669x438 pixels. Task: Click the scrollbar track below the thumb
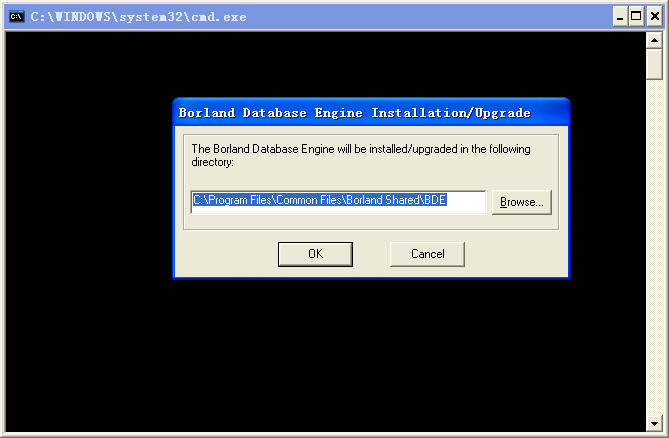point(654,247)
